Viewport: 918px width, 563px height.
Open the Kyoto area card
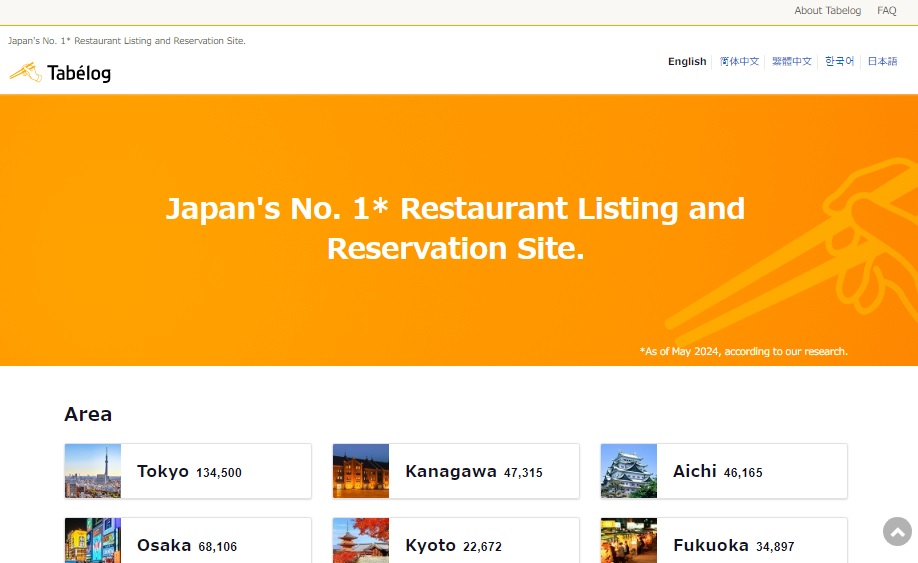point(456,541)
